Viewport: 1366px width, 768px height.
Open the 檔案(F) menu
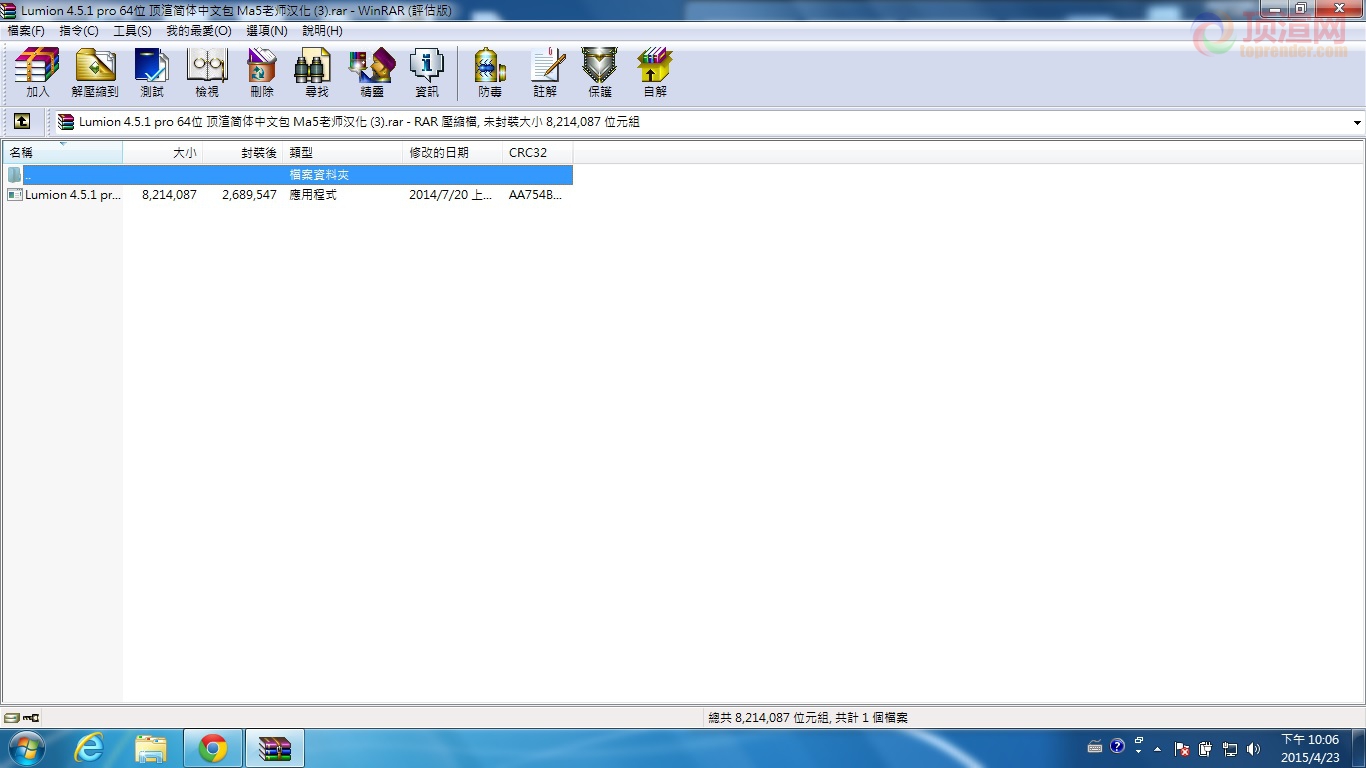pos(26,31)
